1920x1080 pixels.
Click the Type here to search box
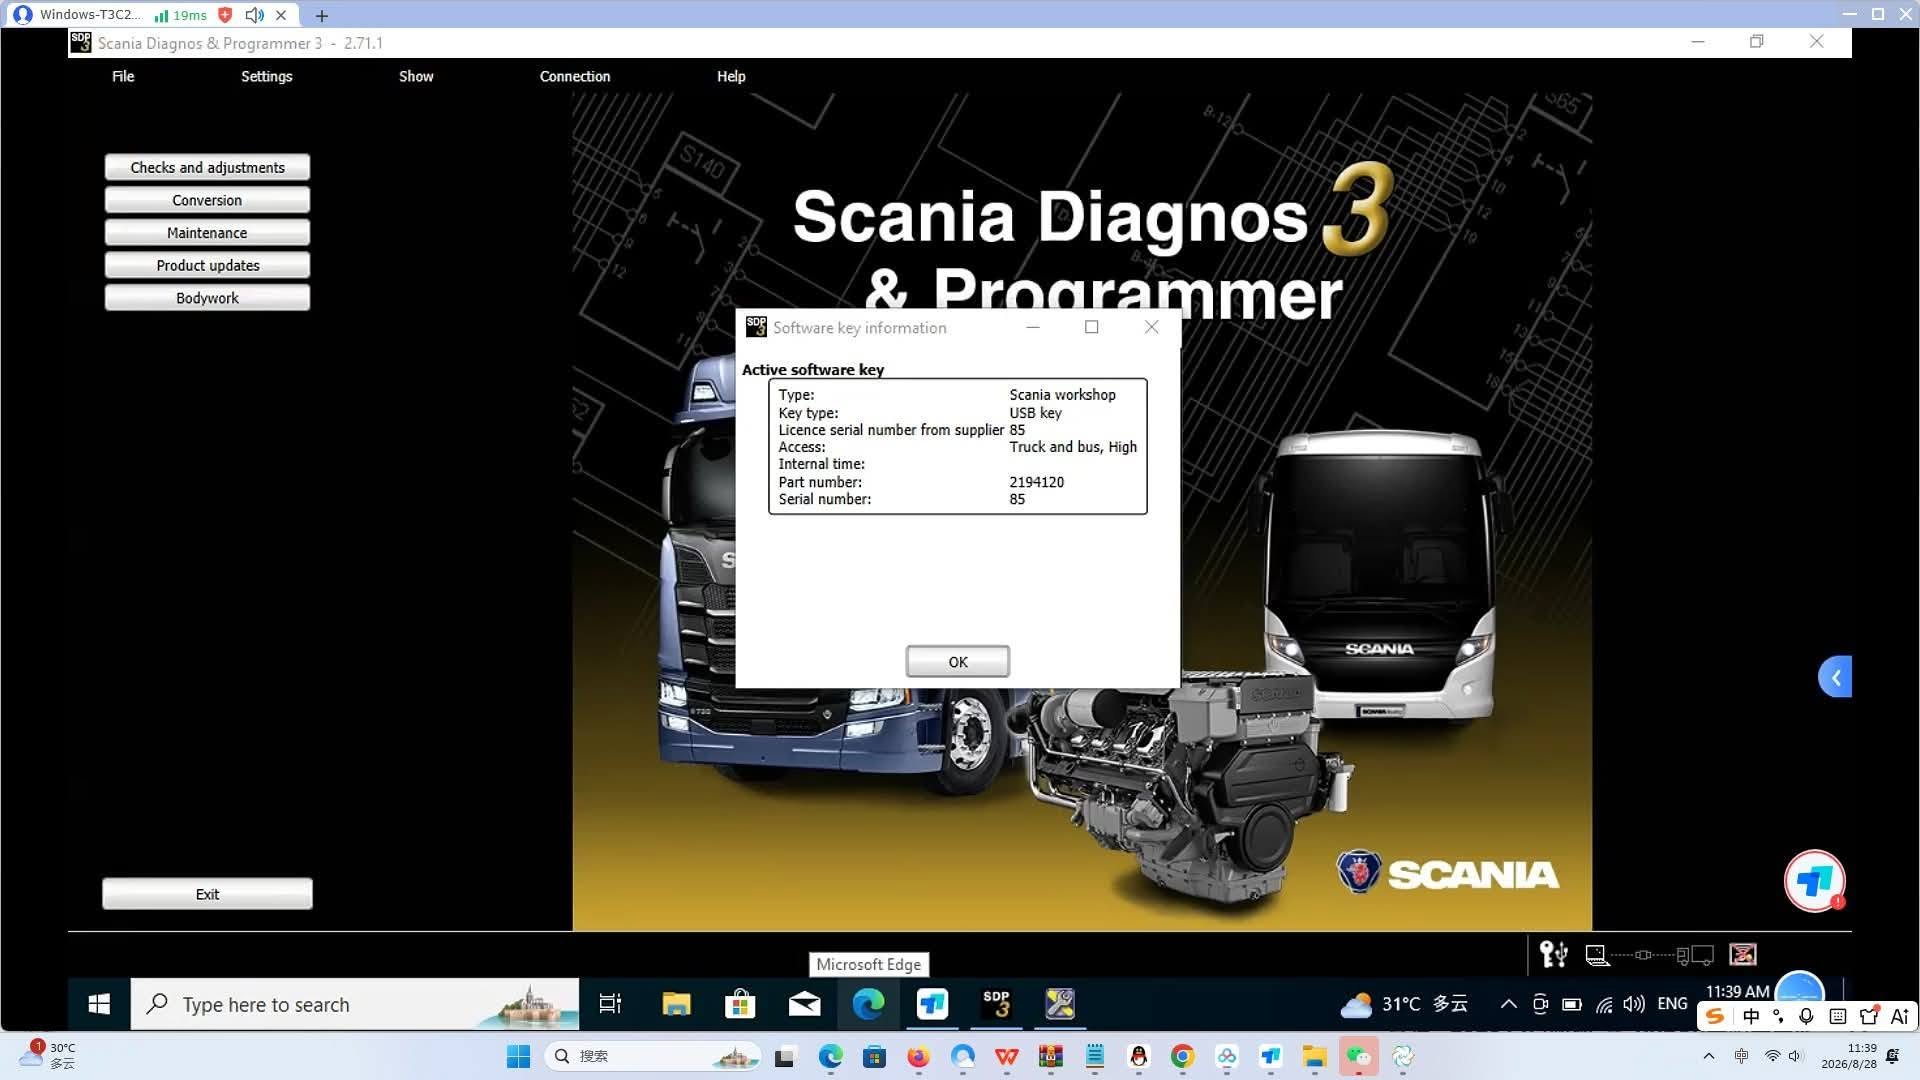click(355, 1004)
